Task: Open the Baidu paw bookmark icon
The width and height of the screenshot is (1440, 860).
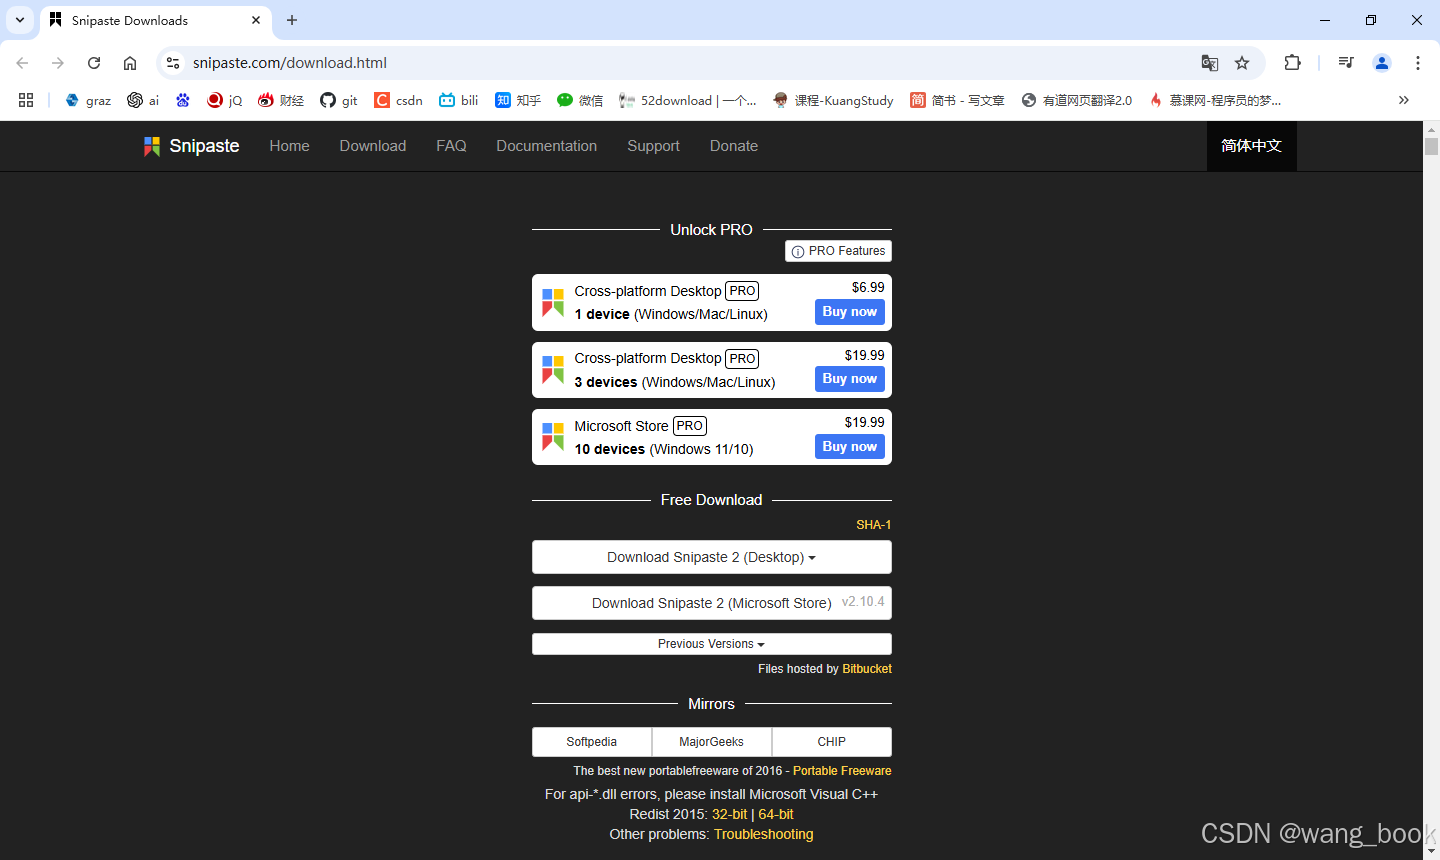Action: click(x=183, y=100)
